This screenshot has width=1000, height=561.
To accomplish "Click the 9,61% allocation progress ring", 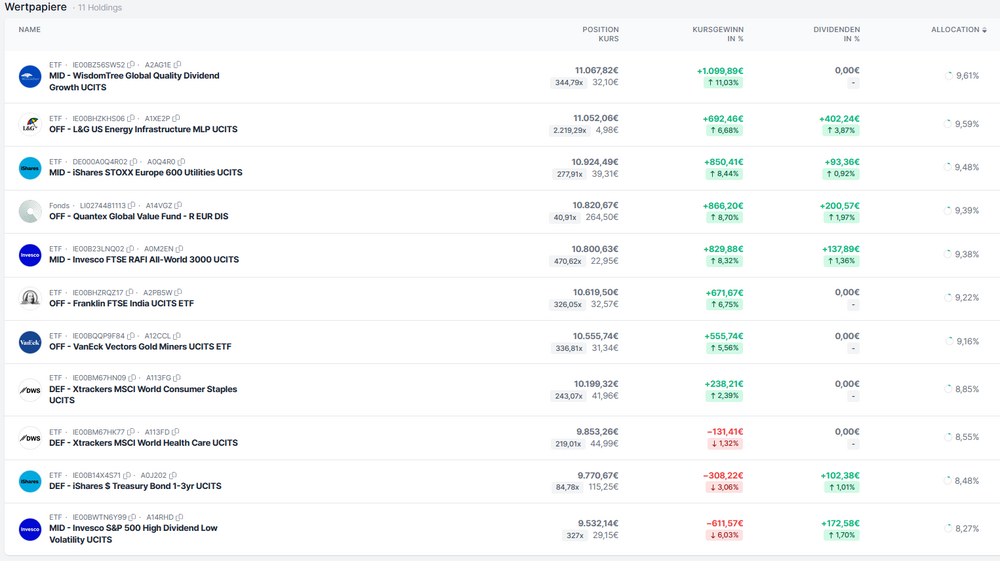I will pyautogui.click(x=948, y=75).
